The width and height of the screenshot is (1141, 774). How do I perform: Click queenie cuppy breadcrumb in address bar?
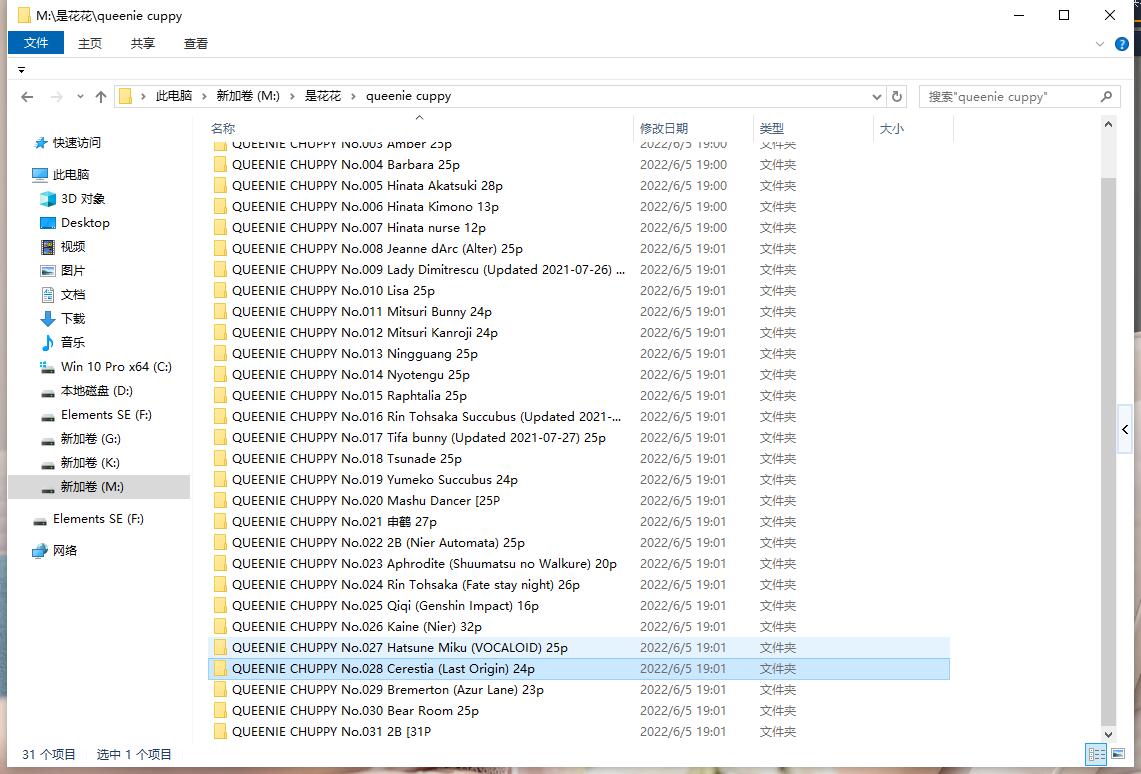tap(408, 96)
